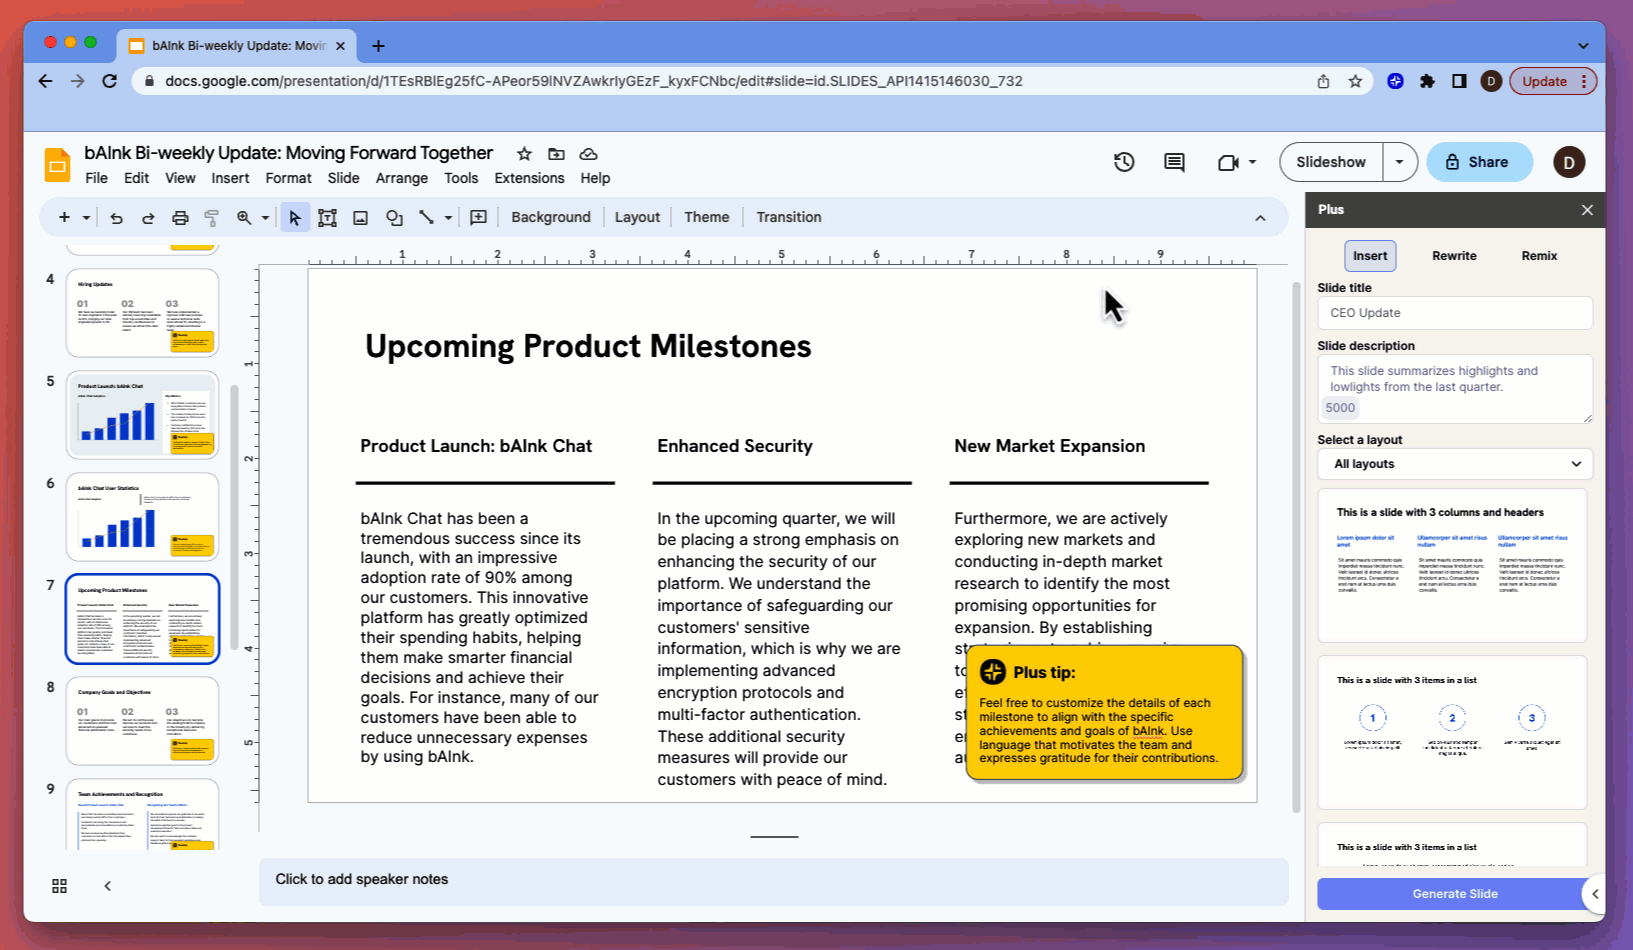Select slide 5 thumbnail in filmstrip
Viewport: 1633px width, 950px height.
142,415
